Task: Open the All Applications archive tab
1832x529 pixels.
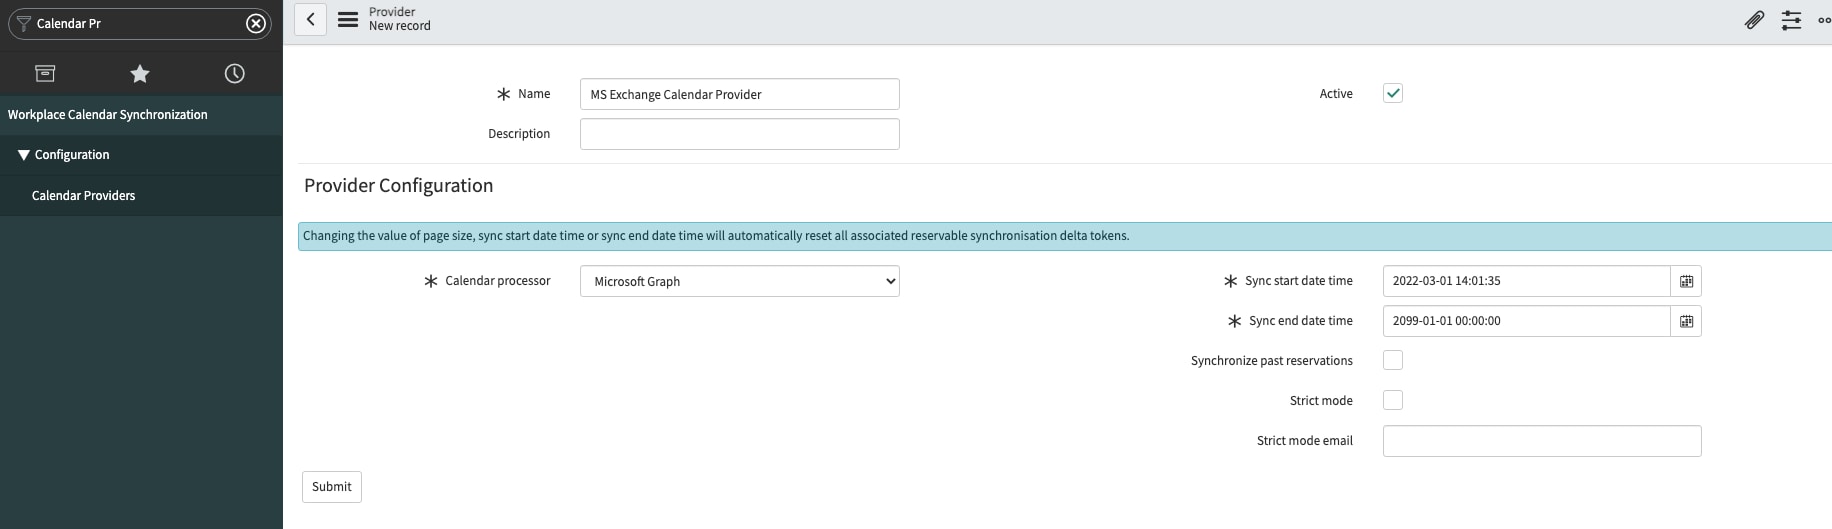Action: pyautogui.click(x=45, y=73)
